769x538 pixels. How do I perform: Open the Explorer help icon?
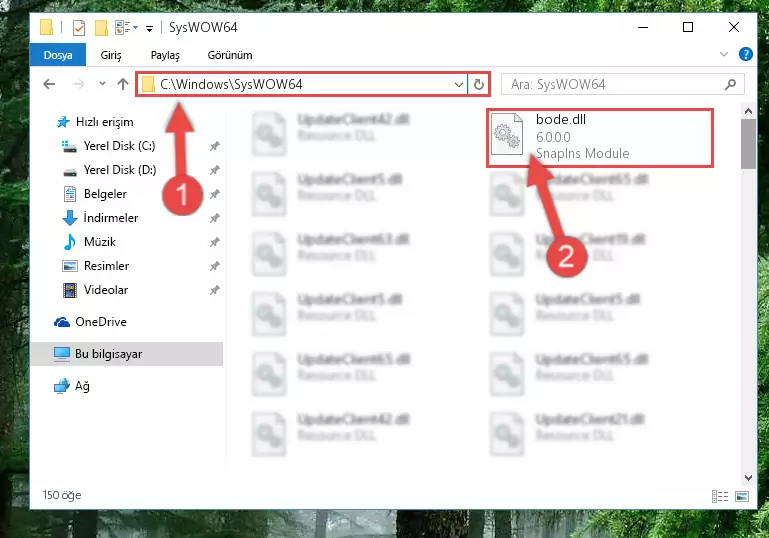point(745,54)
